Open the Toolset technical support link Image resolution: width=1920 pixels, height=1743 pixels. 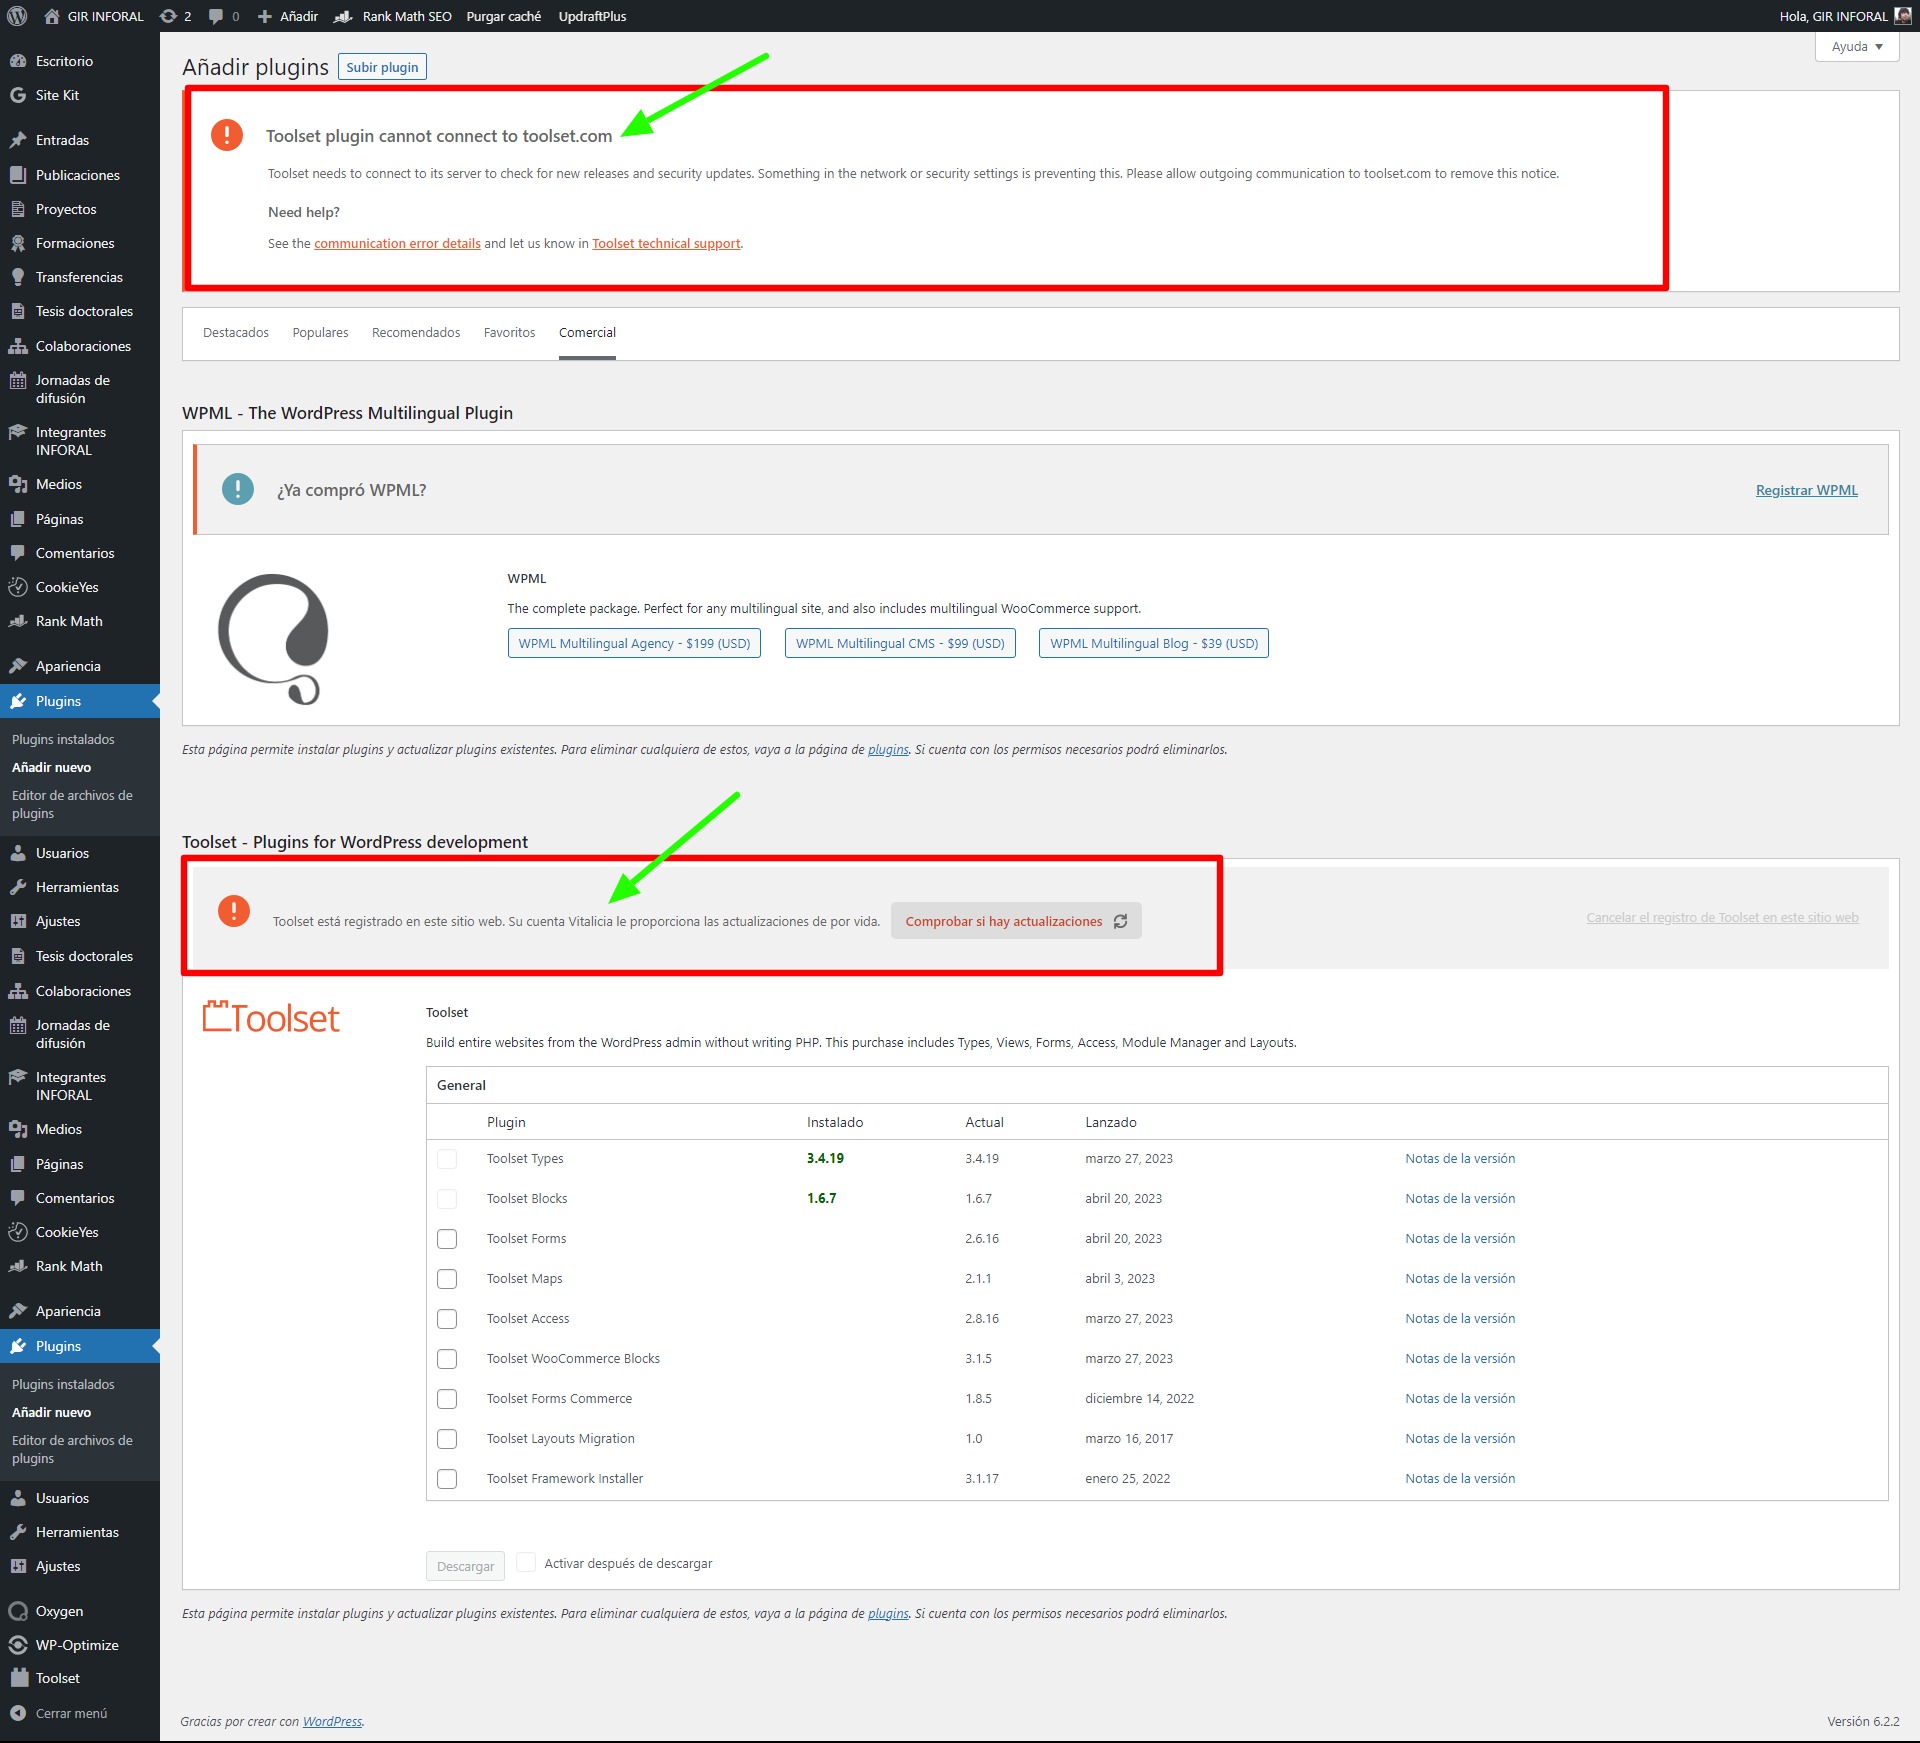[x=666, y=244]
